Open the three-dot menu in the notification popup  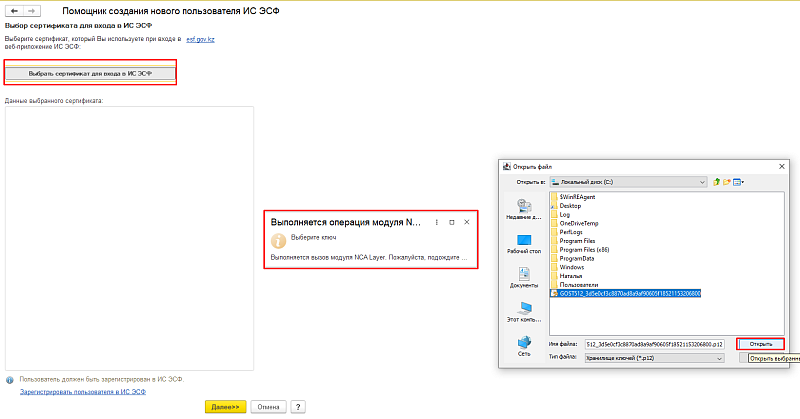click(x=436, y=221)
